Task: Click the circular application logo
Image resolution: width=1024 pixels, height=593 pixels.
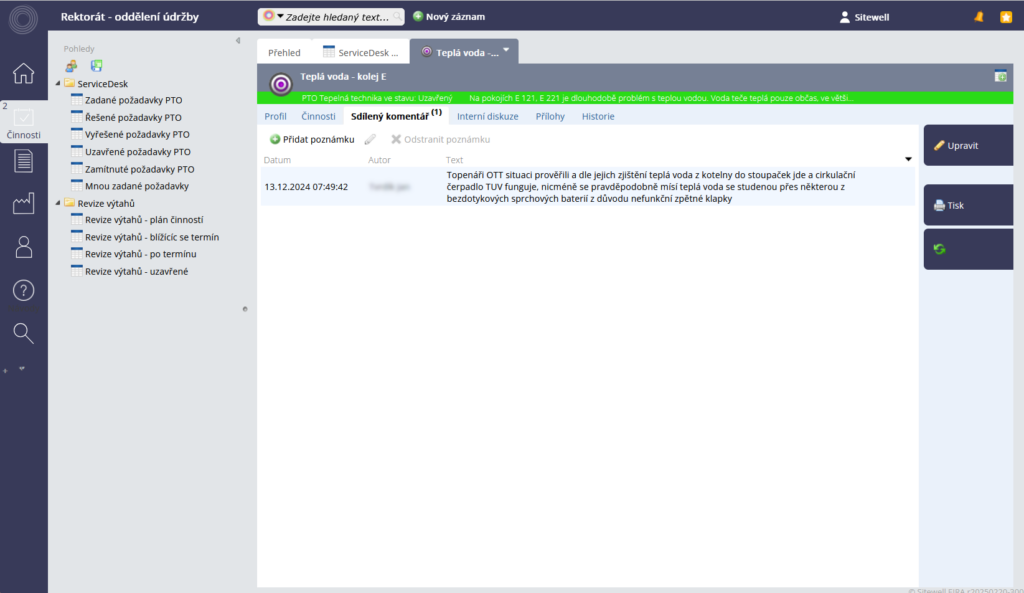Action: pos(24,18)
